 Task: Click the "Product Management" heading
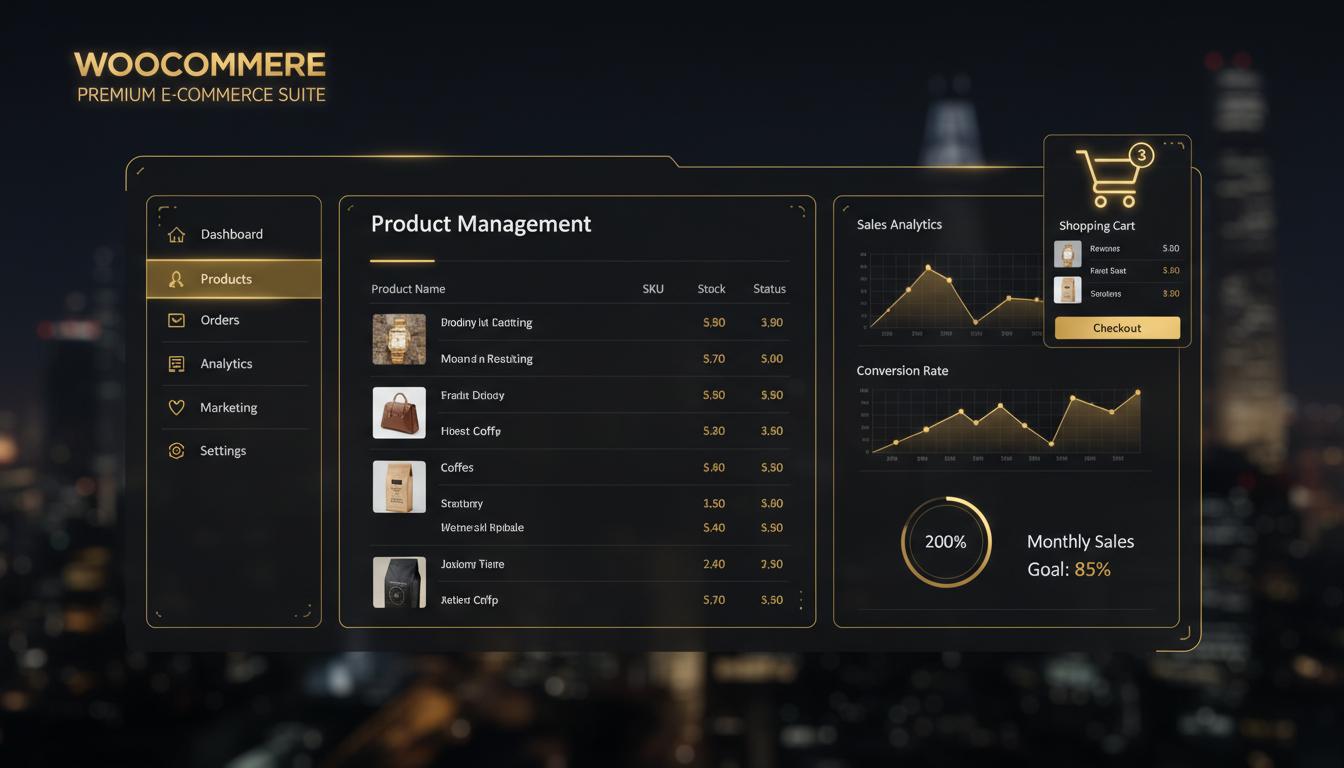481,224
